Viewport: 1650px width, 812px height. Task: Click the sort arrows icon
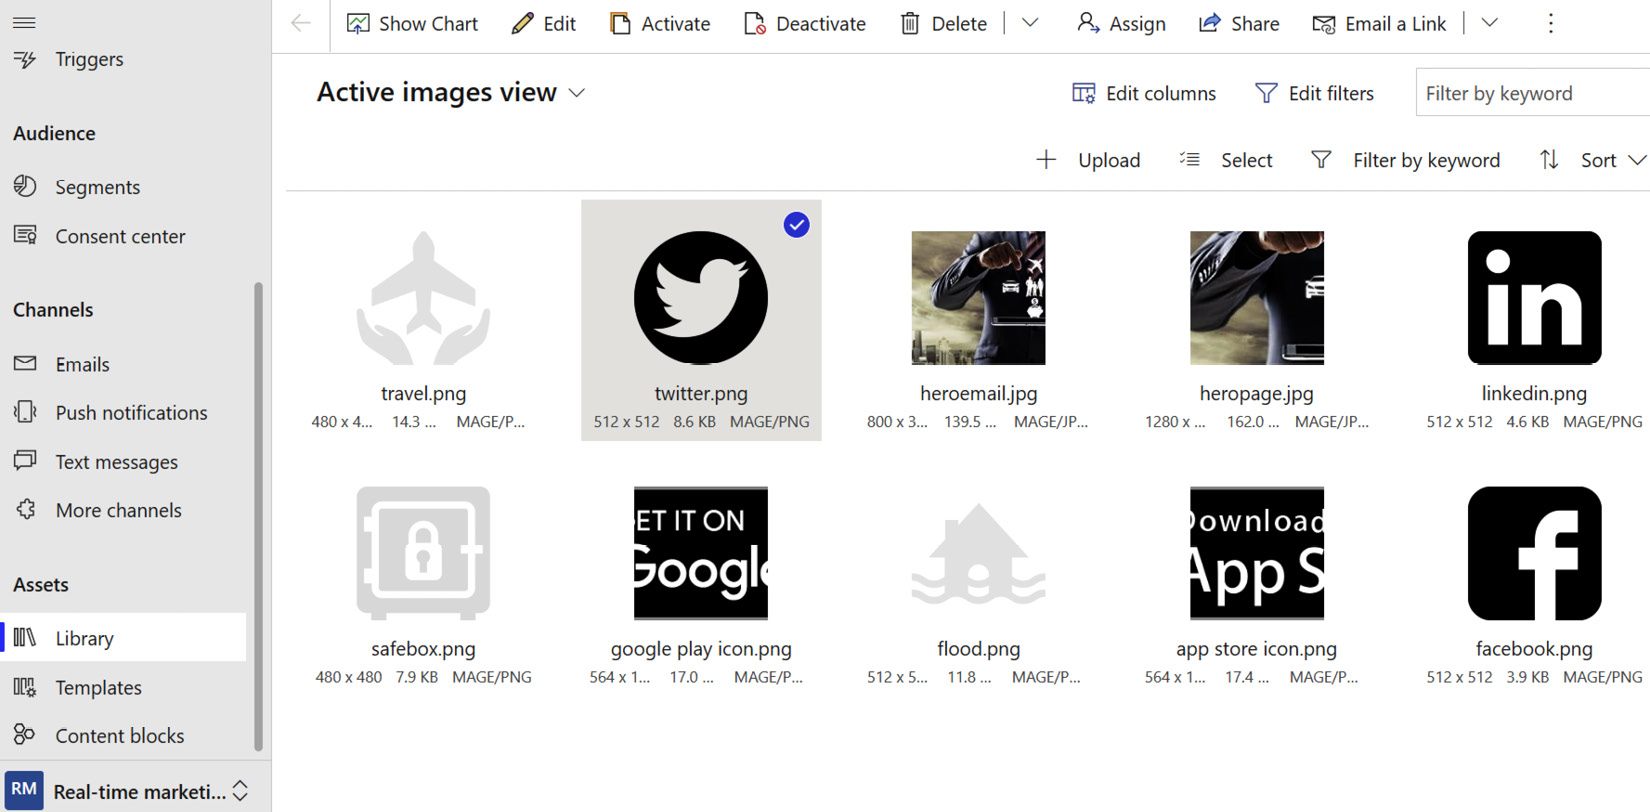click(1549, 160)
